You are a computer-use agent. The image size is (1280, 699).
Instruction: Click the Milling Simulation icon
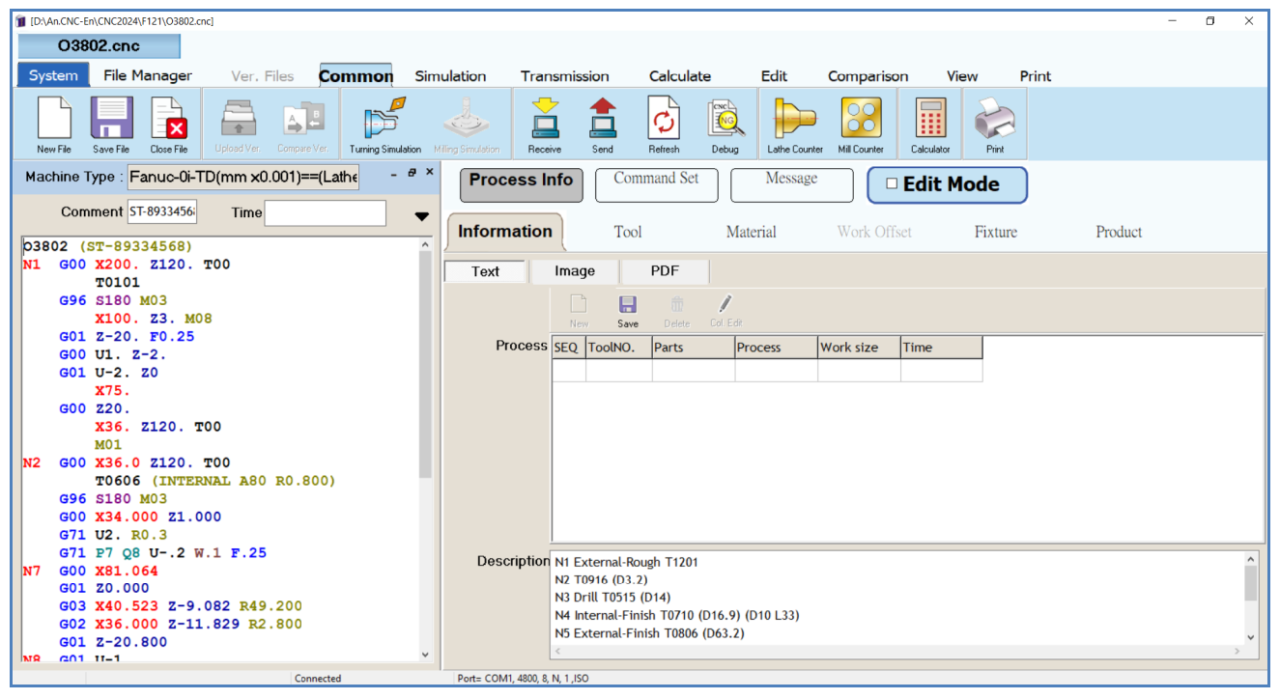467,123
